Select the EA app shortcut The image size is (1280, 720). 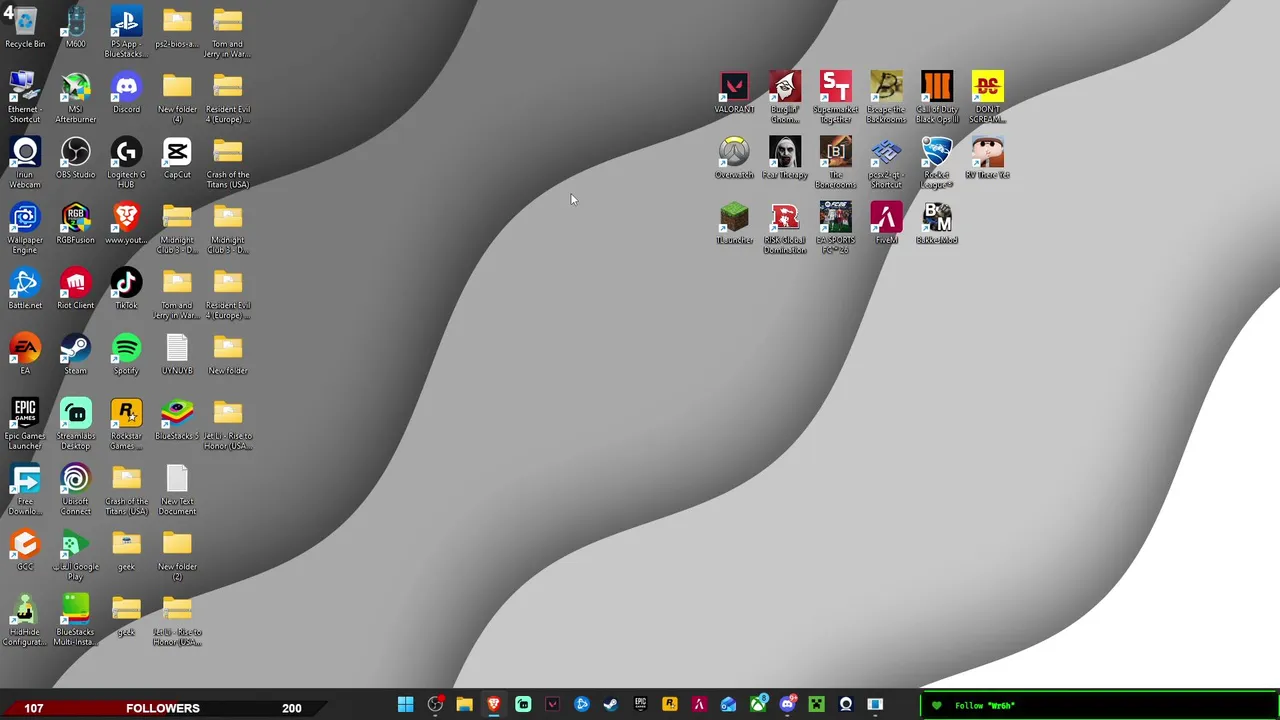click(x=25, y=354)
